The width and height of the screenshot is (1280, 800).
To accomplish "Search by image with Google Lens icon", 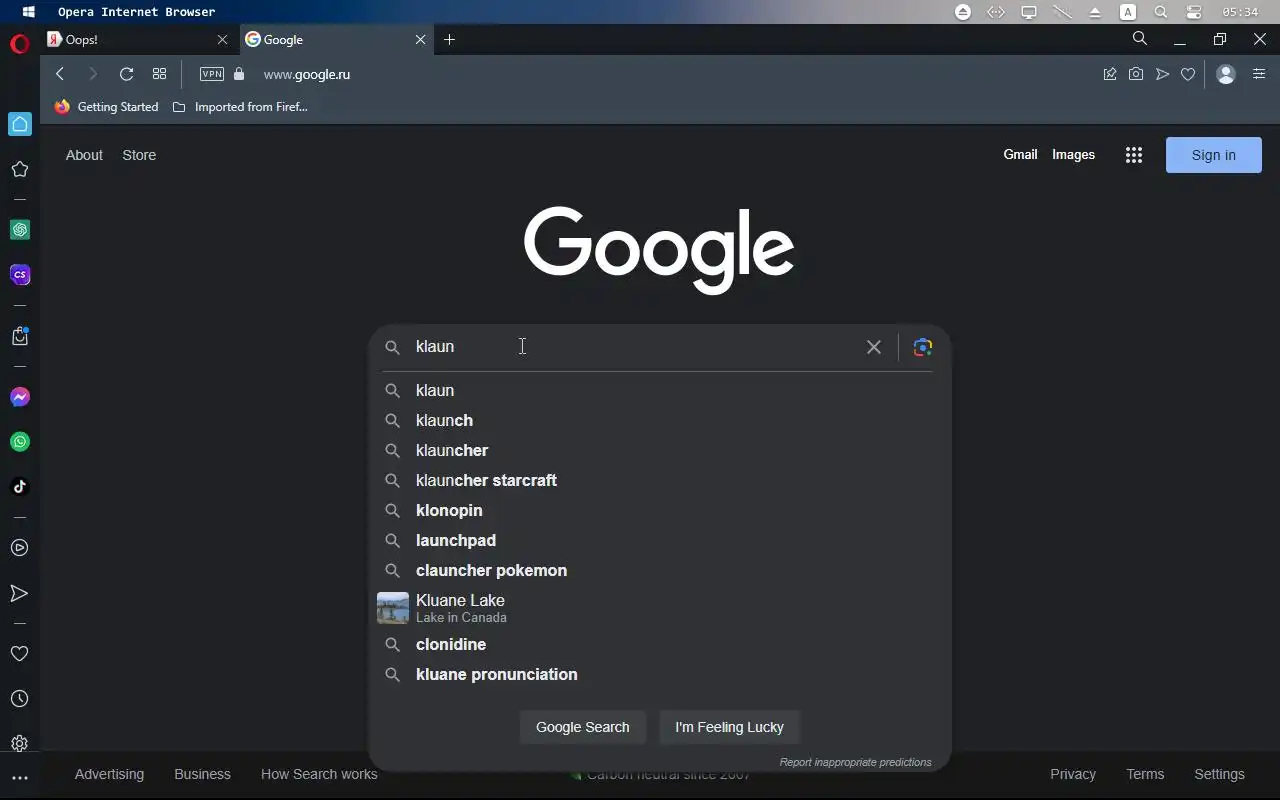I will [922, 347].
